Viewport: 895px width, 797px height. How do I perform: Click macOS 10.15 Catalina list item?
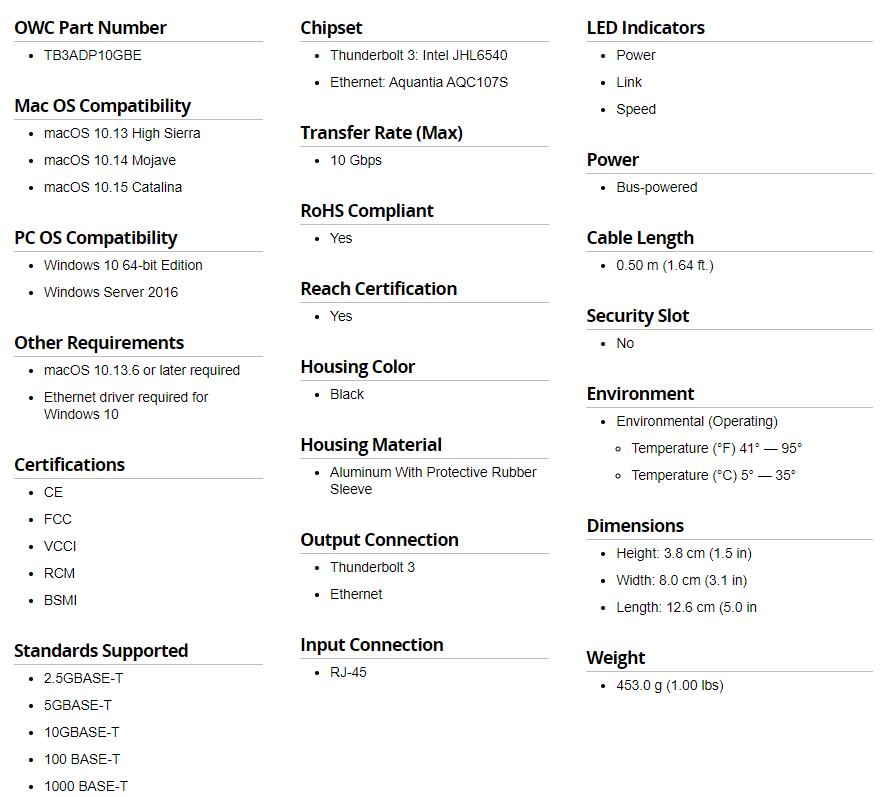click(x=112, y=187)
